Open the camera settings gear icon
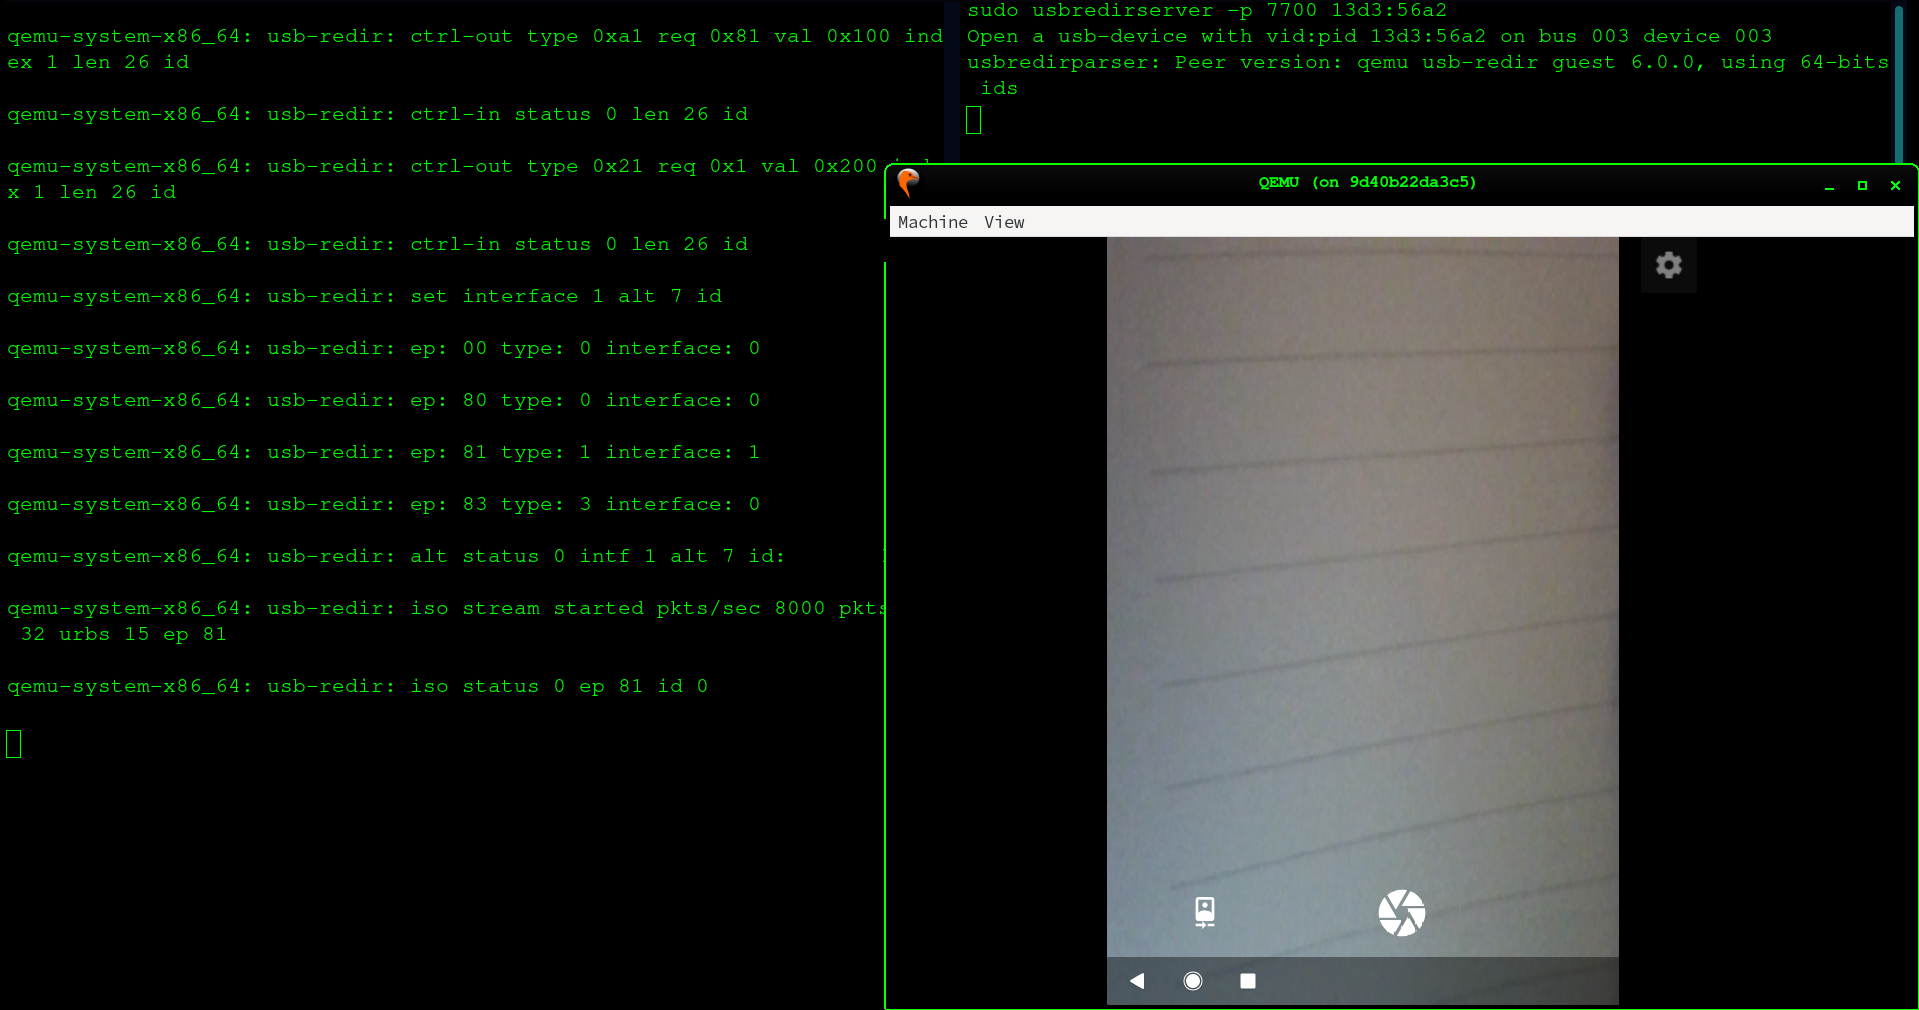1919x1010 pixels. coord(1668,265)
